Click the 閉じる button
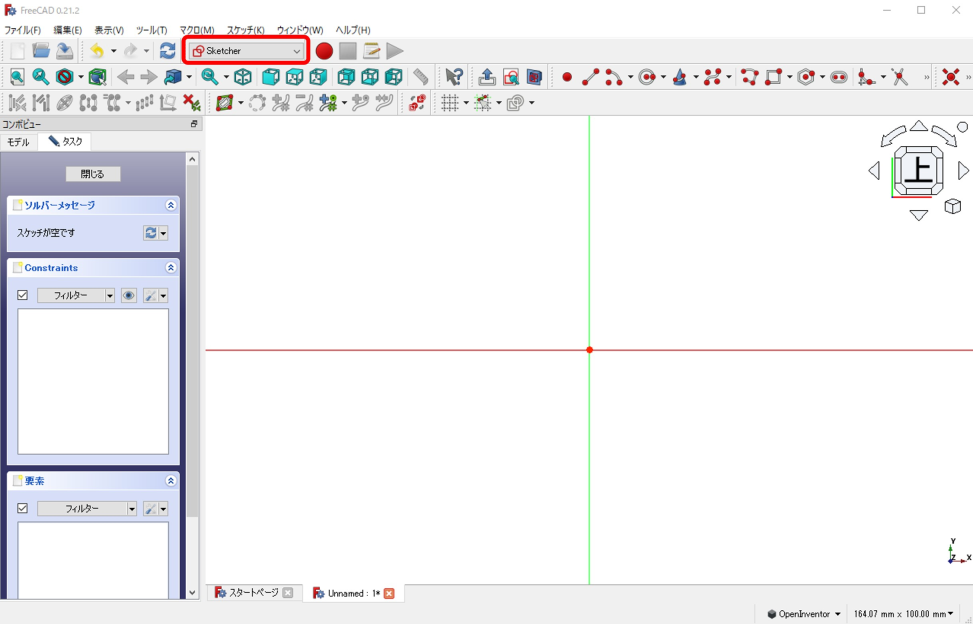973x624 pixels. [92, 174]
